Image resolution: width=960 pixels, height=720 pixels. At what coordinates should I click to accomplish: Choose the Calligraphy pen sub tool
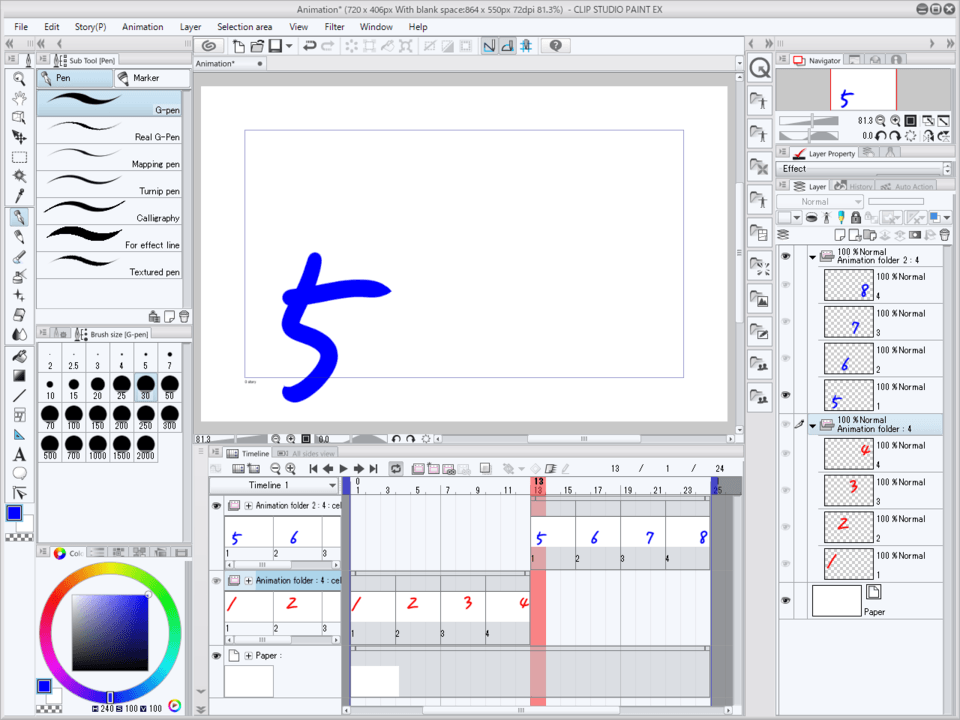pyautogui.click(x=110, y=211)
